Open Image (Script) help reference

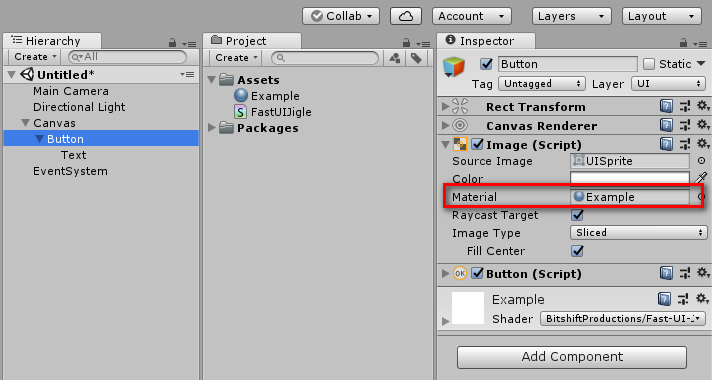tap(666, 144)
